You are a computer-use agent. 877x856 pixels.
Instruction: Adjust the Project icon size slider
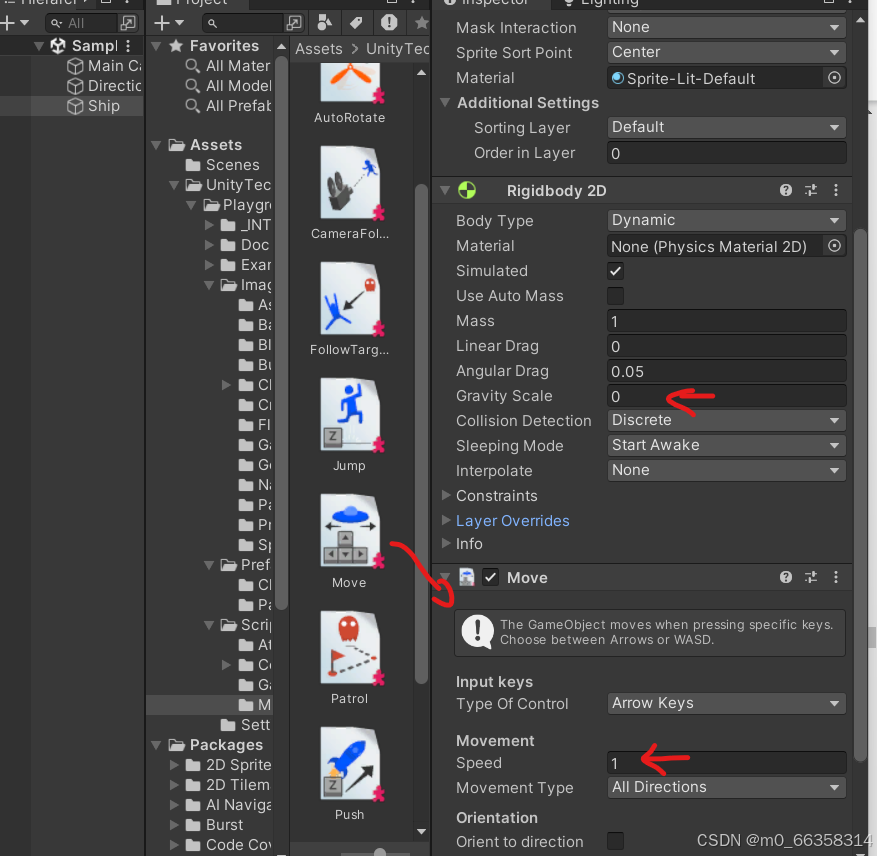tap(379, 852)
